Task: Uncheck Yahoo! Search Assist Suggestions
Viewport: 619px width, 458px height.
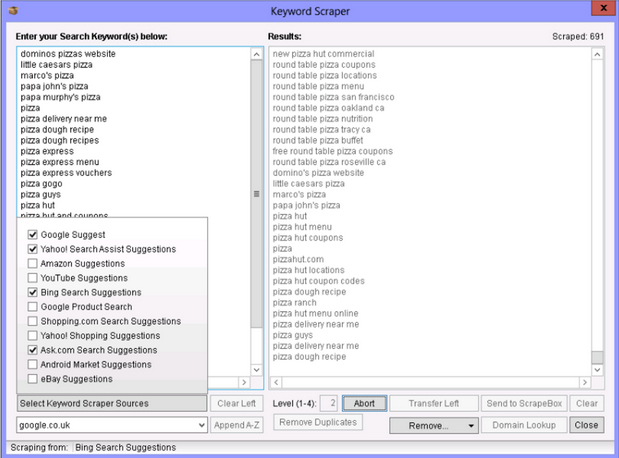Action: (x=32, y=249)
